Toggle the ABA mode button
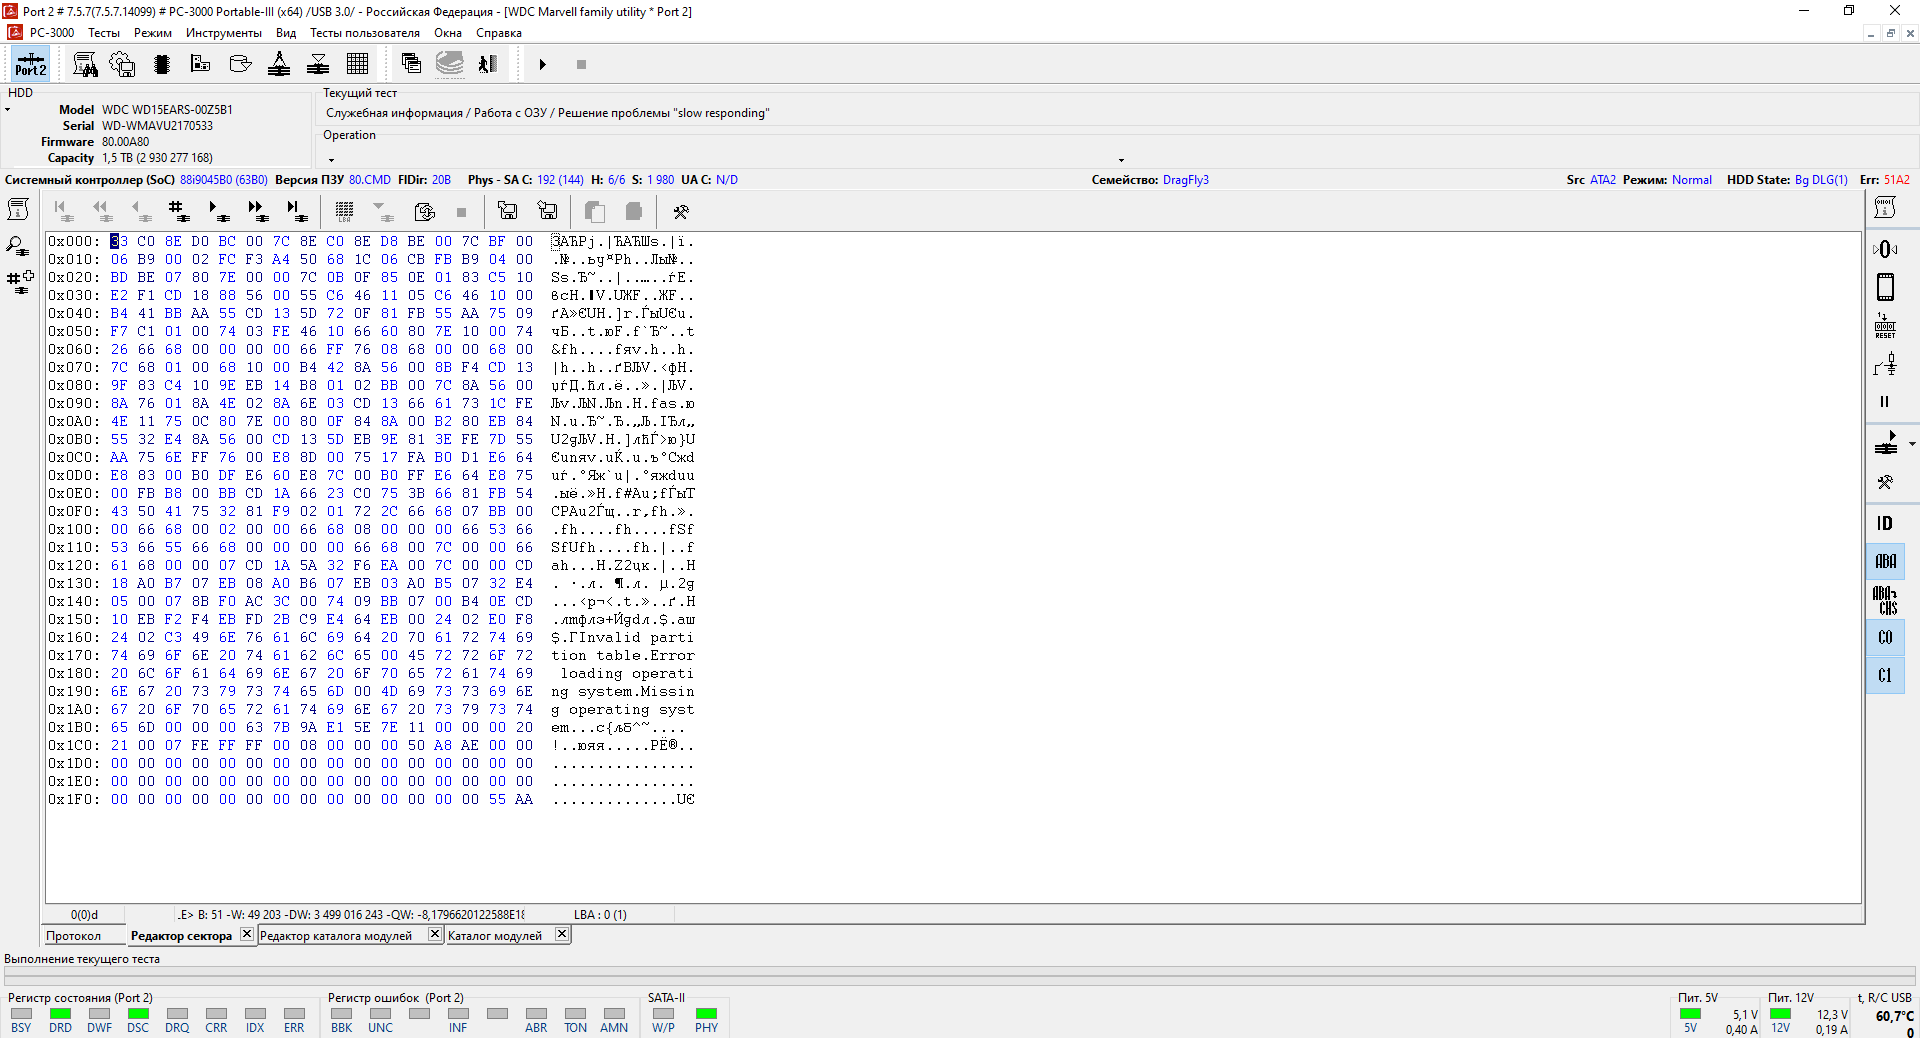This screenshot has height=1038, width=1920. coord(1885,561)
